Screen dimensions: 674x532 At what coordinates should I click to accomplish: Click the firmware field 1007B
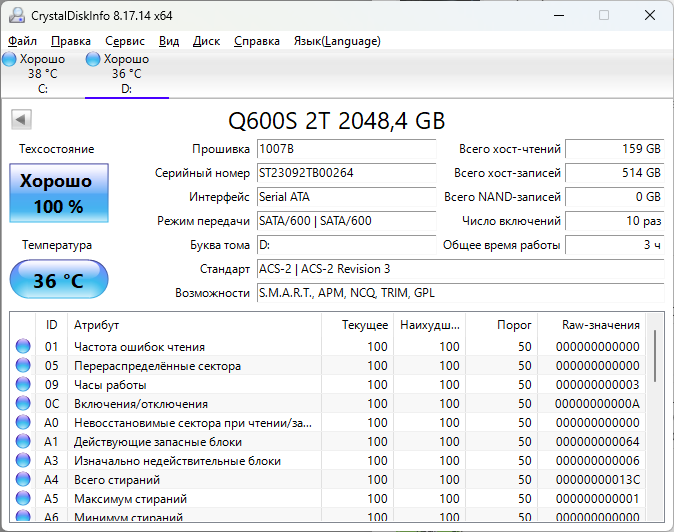point(346,149)
